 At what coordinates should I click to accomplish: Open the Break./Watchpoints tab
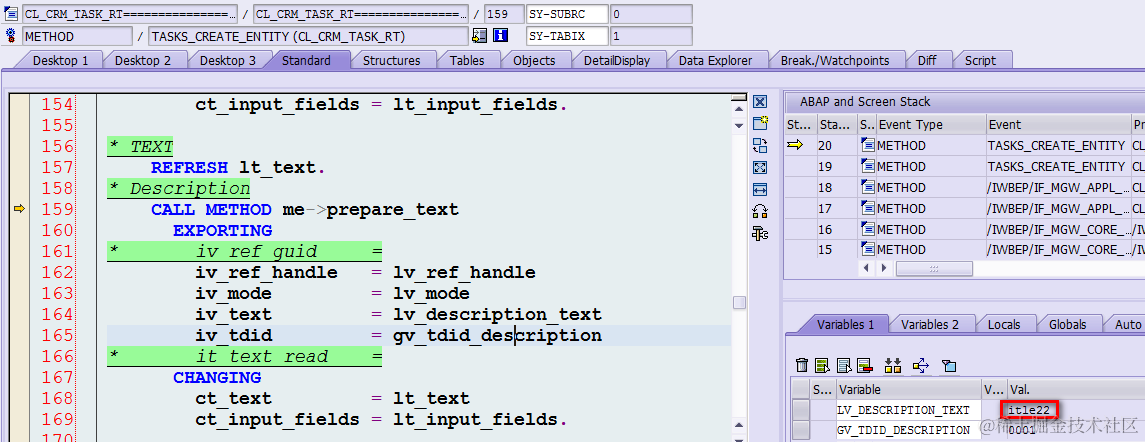[835, 61]
